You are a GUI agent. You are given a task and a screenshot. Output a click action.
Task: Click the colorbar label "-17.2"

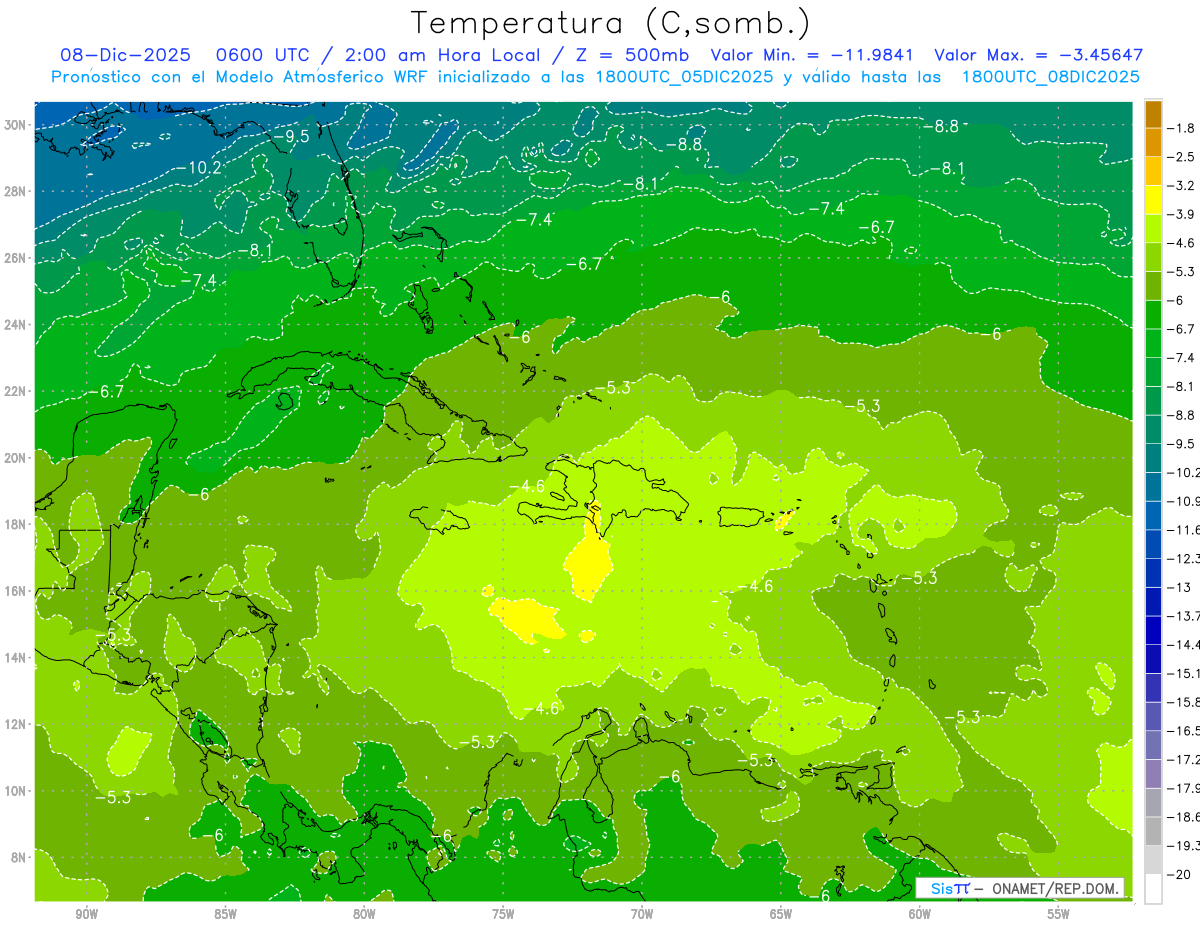click(x=1184, y=759)
